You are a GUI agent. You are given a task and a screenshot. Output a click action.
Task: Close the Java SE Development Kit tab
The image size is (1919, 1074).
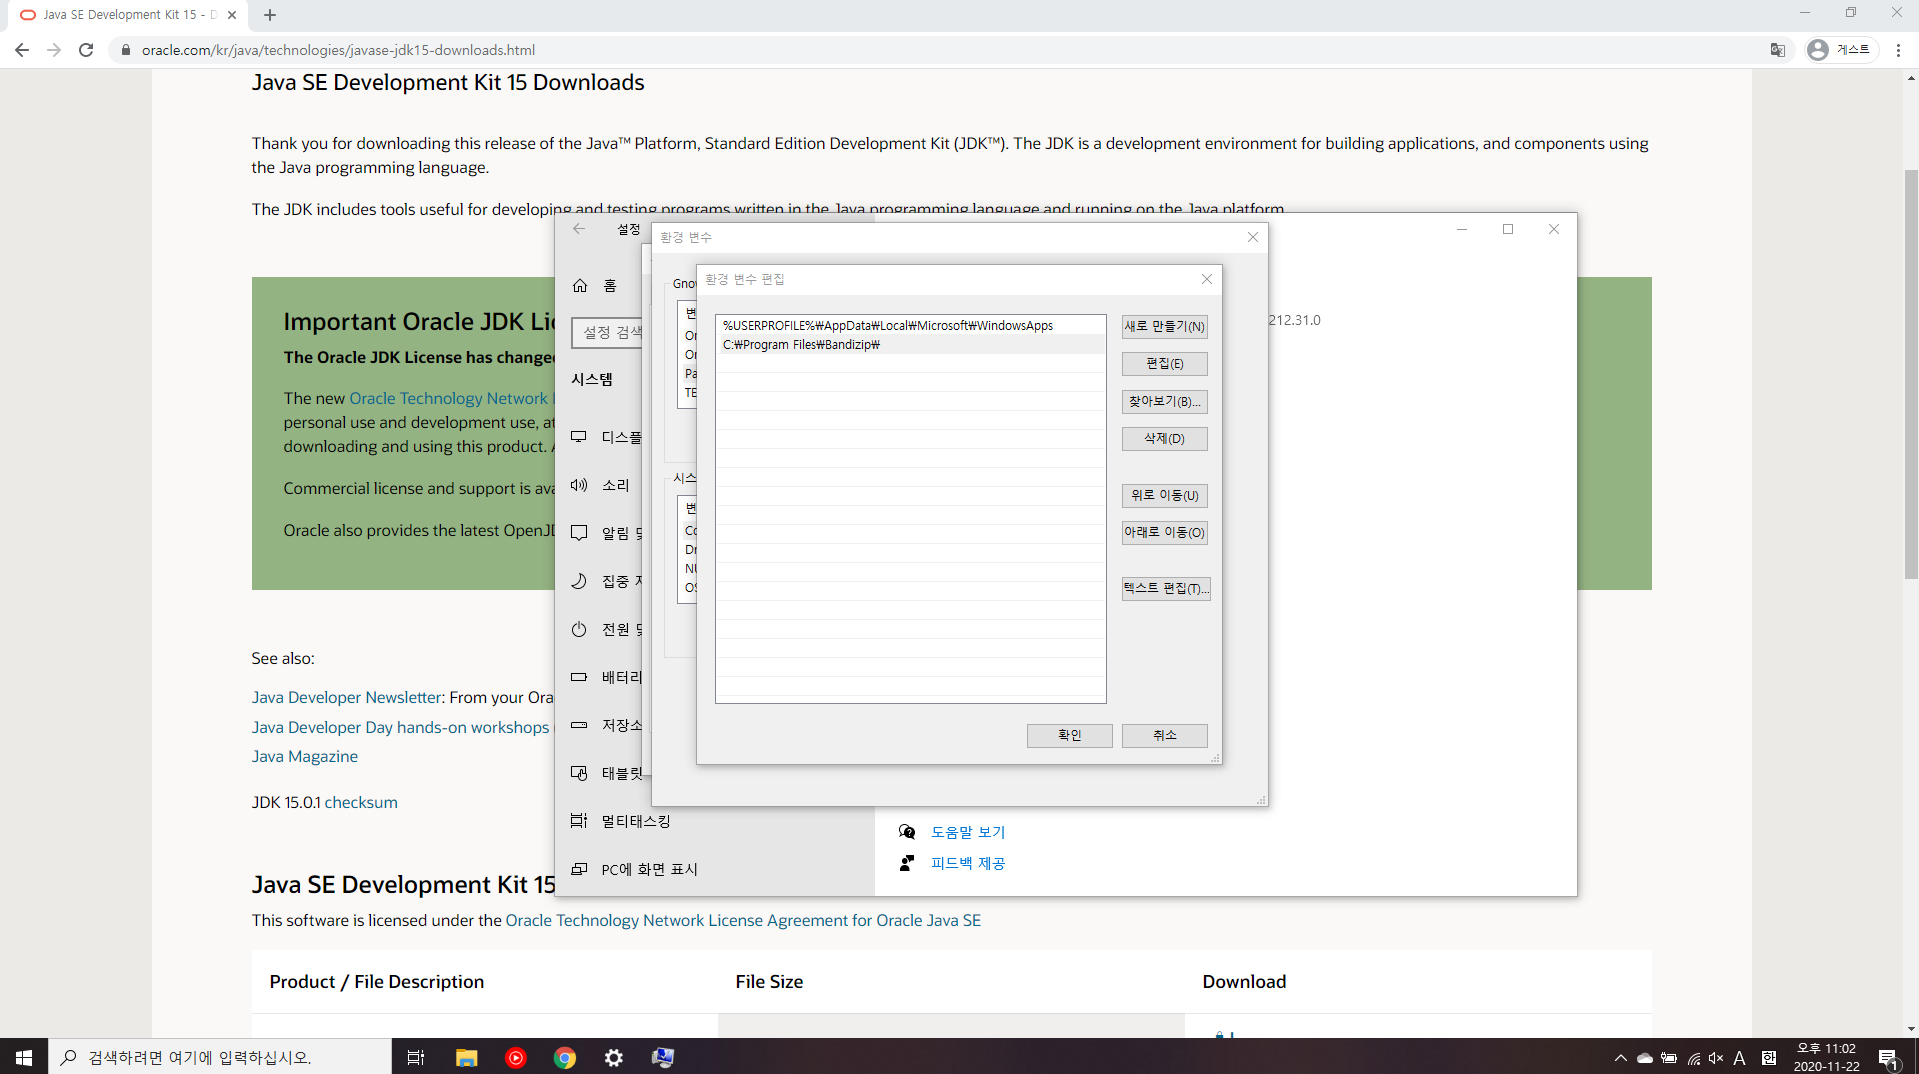click(232, 15)
